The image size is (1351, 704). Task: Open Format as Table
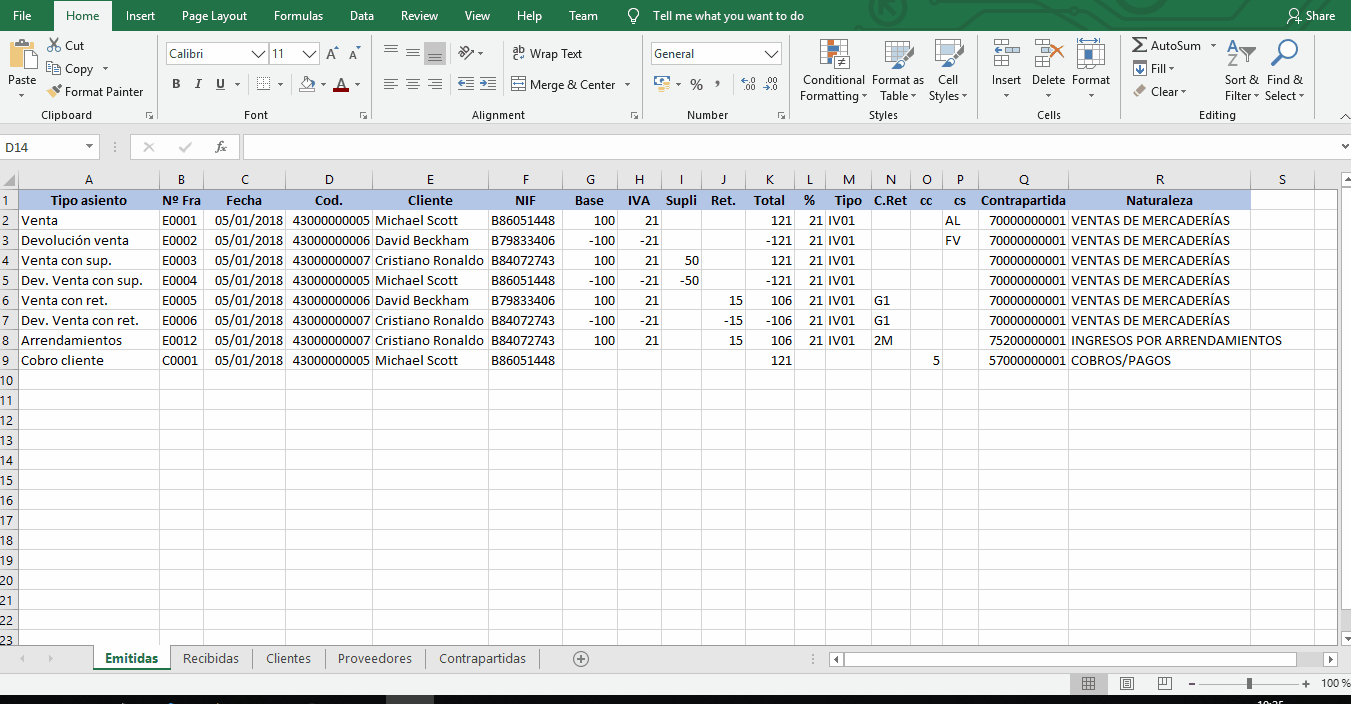point(898,70)
